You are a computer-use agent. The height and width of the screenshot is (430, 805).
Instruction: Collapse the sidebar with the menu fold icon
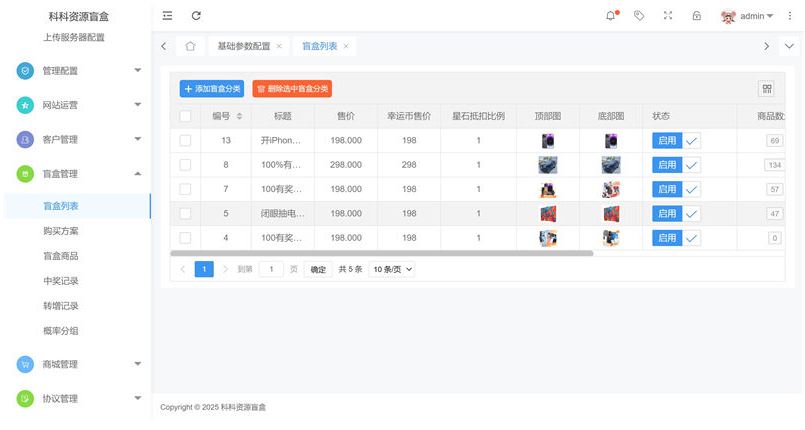167,16
